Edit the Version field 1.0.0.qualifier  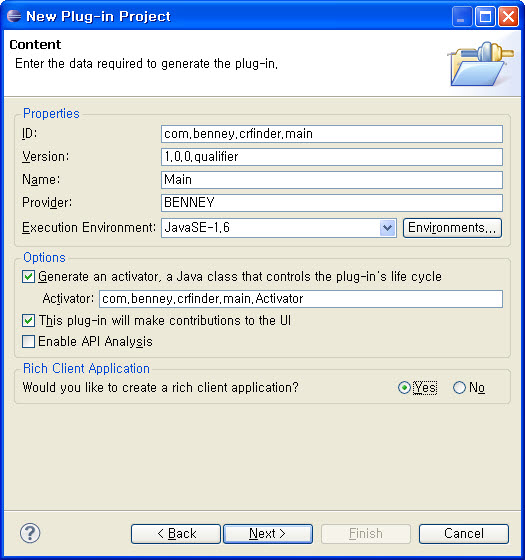[332, 157]
